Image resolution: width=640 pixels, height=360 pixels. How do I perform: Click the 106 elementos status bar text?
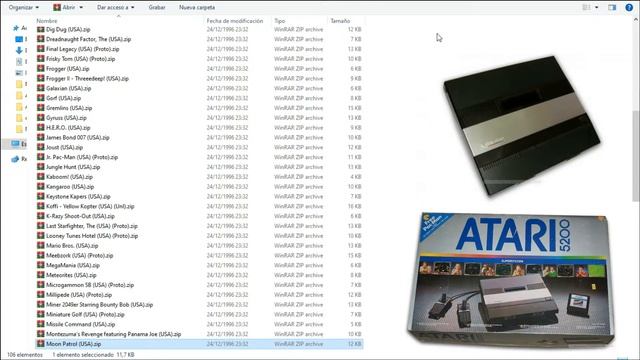pyautogui.click(x=25, y=355)
